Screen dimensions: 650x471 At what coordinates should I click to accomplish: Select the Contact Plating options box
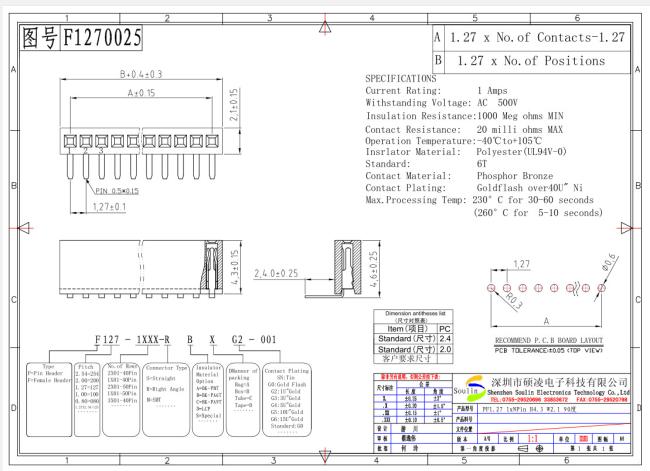click(286, 401)
